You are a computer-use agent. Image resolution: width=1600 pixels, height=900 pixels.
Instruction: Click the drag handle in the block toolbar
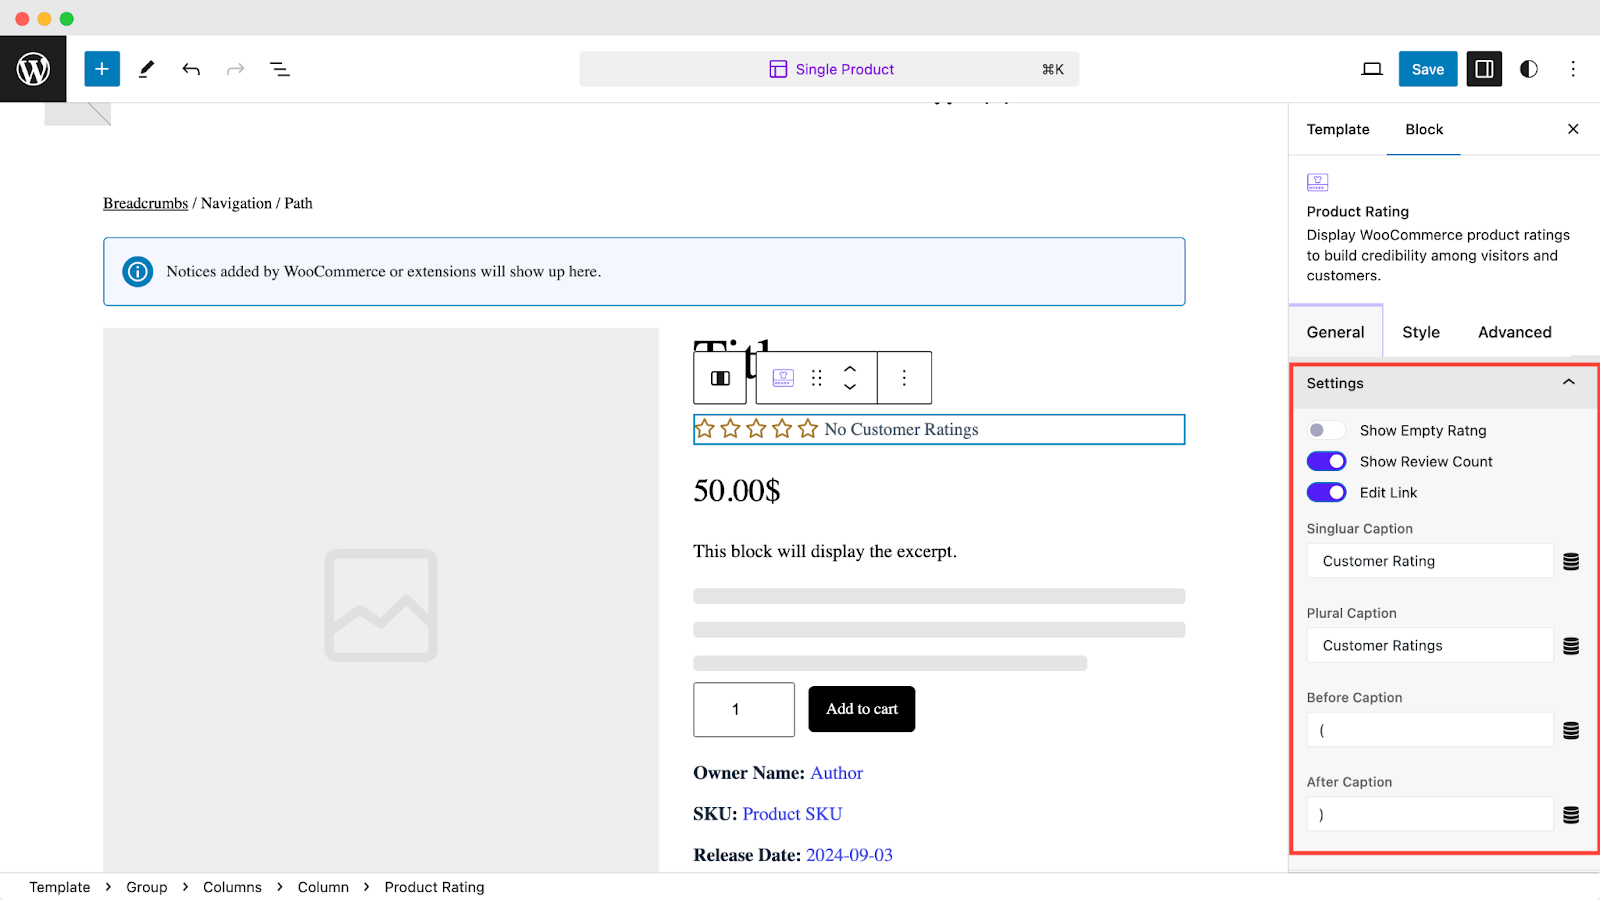[x=816, y=377]
